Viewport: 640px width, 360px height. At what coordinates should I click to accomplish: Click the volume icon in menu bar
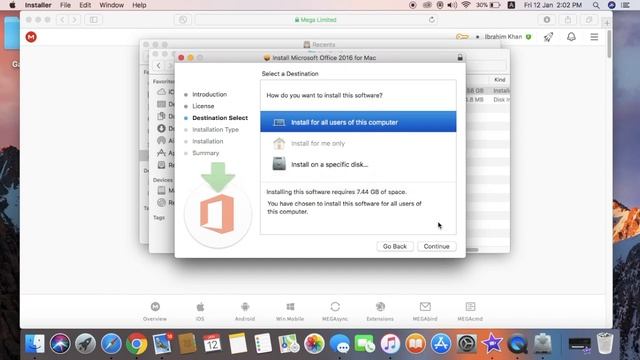(452, 5)
